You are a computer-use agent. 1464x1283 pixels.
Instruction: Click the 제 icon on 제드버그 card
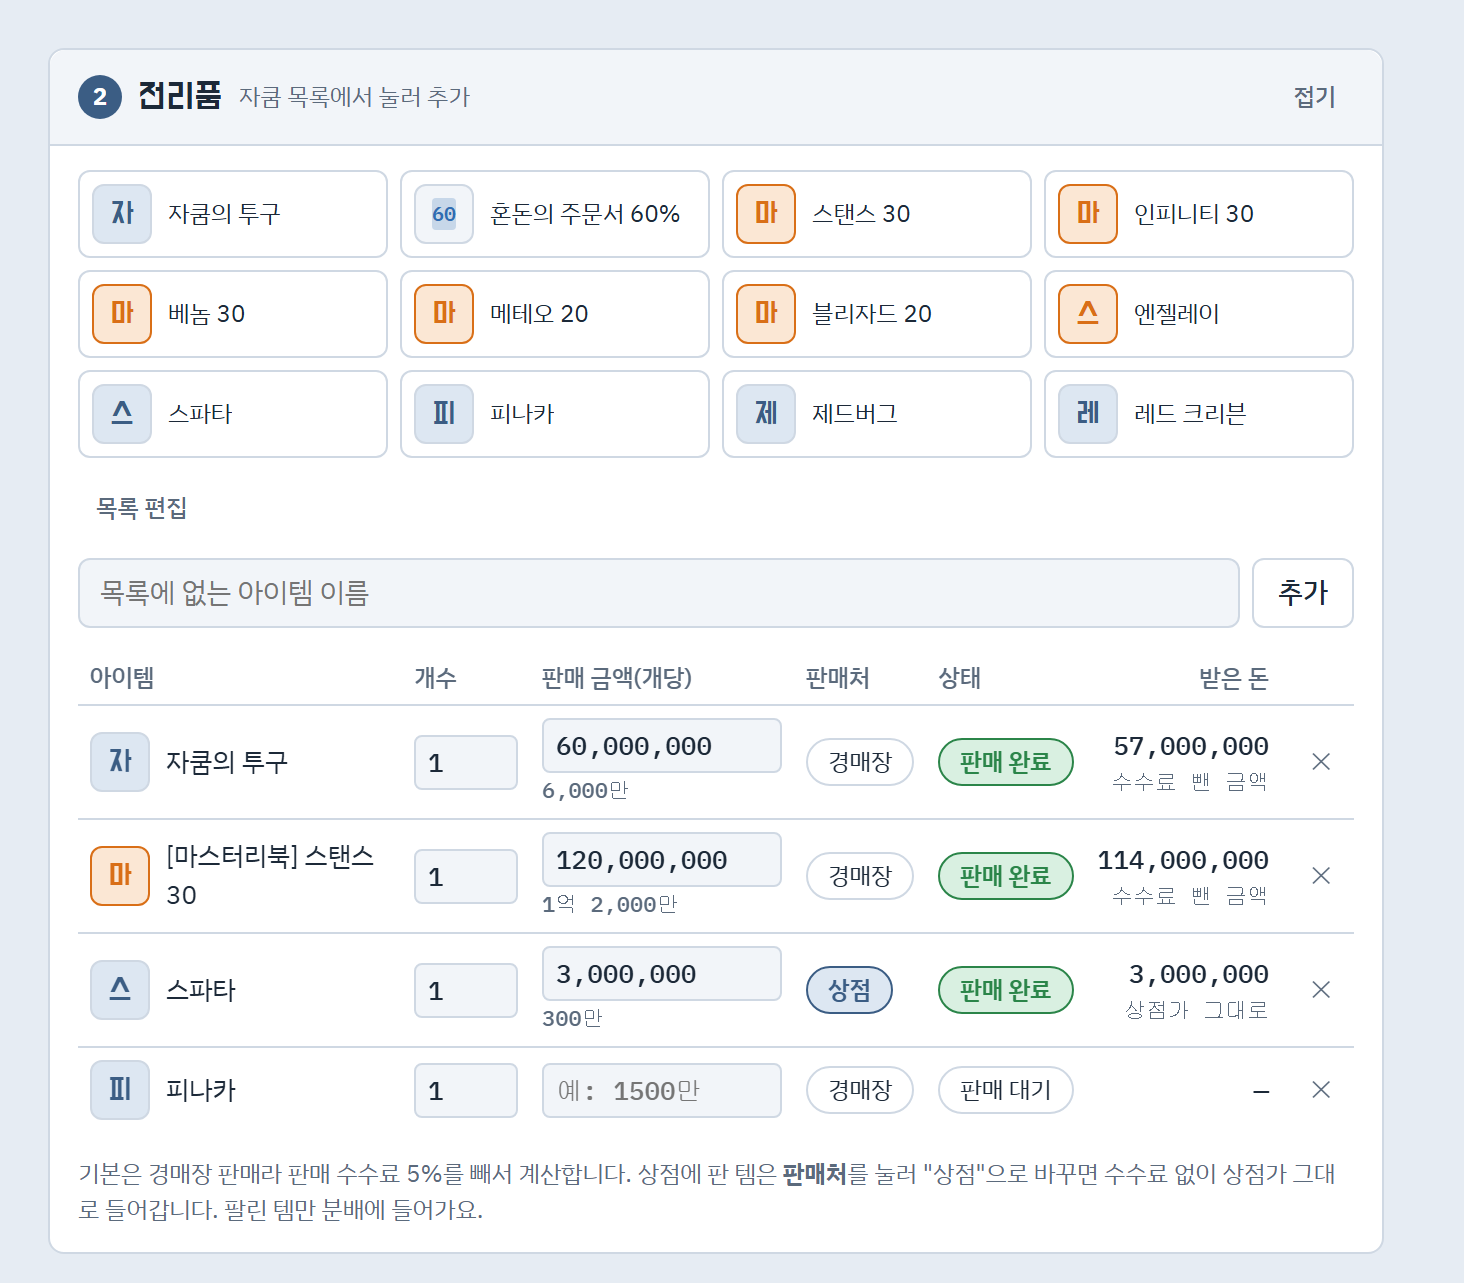click(x=766, y=414)
